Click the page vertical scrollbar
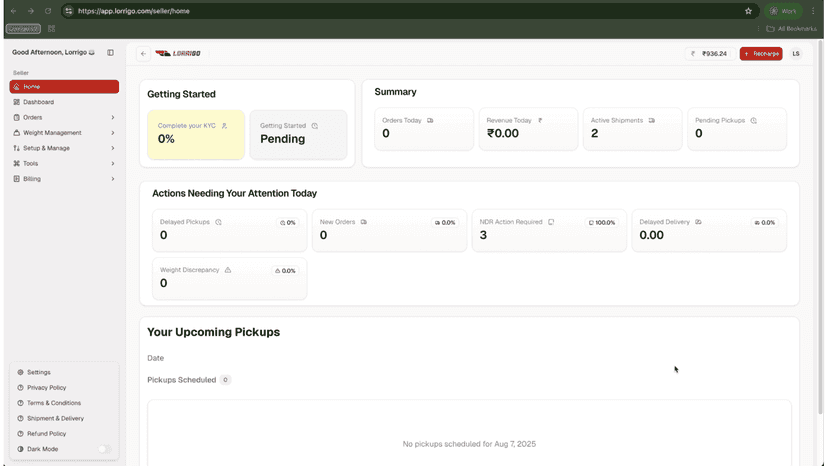 [x=820, y=227]
